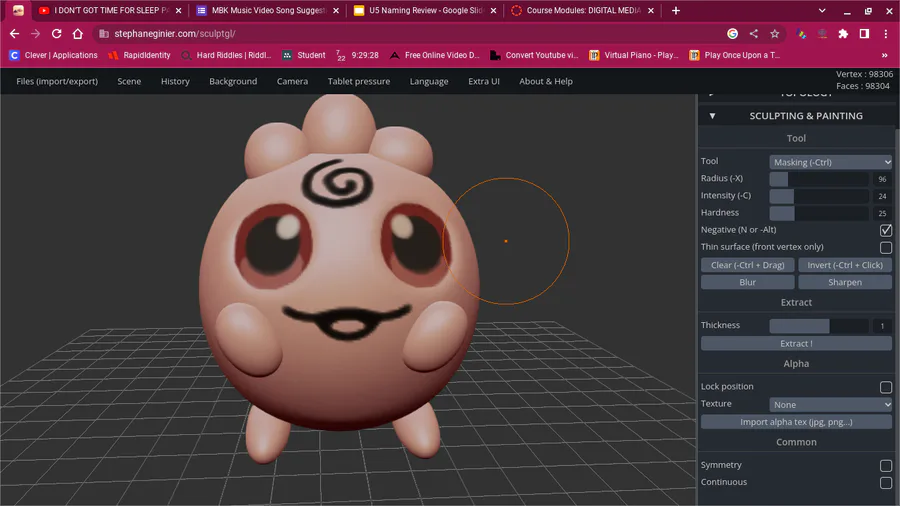Click the spiral on model's forehead

click(x=337, y=183)
